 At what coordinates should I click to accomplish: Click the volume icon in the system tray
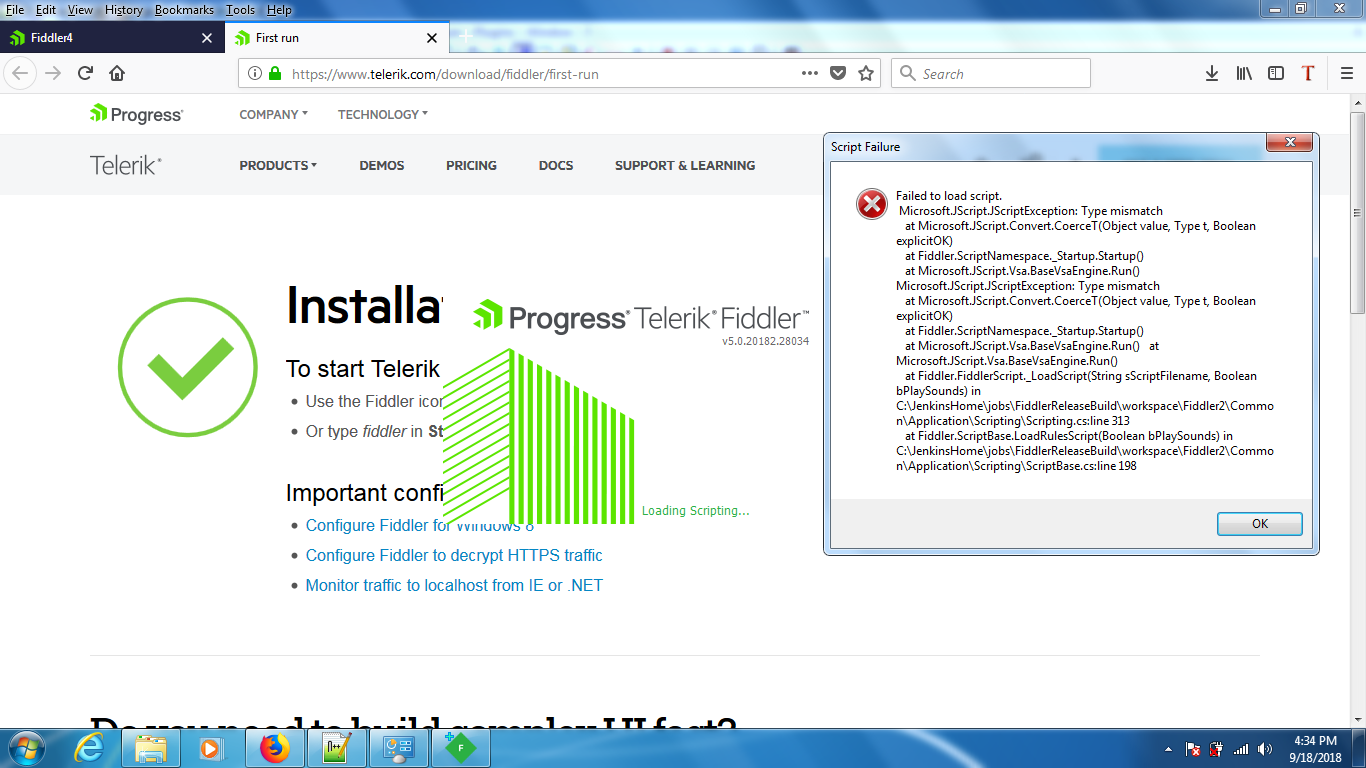(x=1265, y=749)
